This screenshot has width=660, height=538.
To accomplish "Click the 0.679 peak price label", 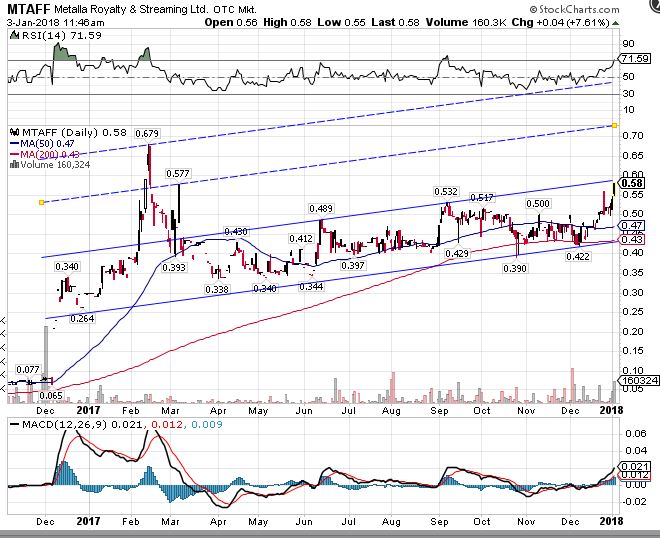I will click(147, 133).
